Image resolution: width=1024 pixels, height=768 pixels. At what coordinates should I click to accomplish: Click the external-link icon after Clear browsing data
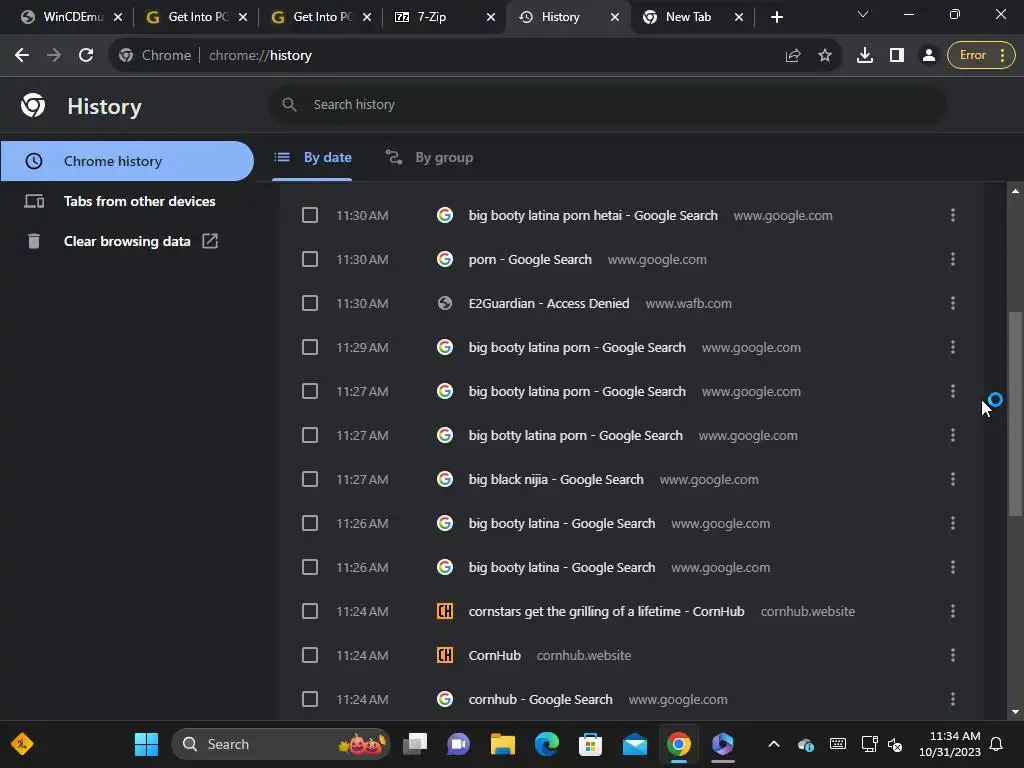click(210, 241)
